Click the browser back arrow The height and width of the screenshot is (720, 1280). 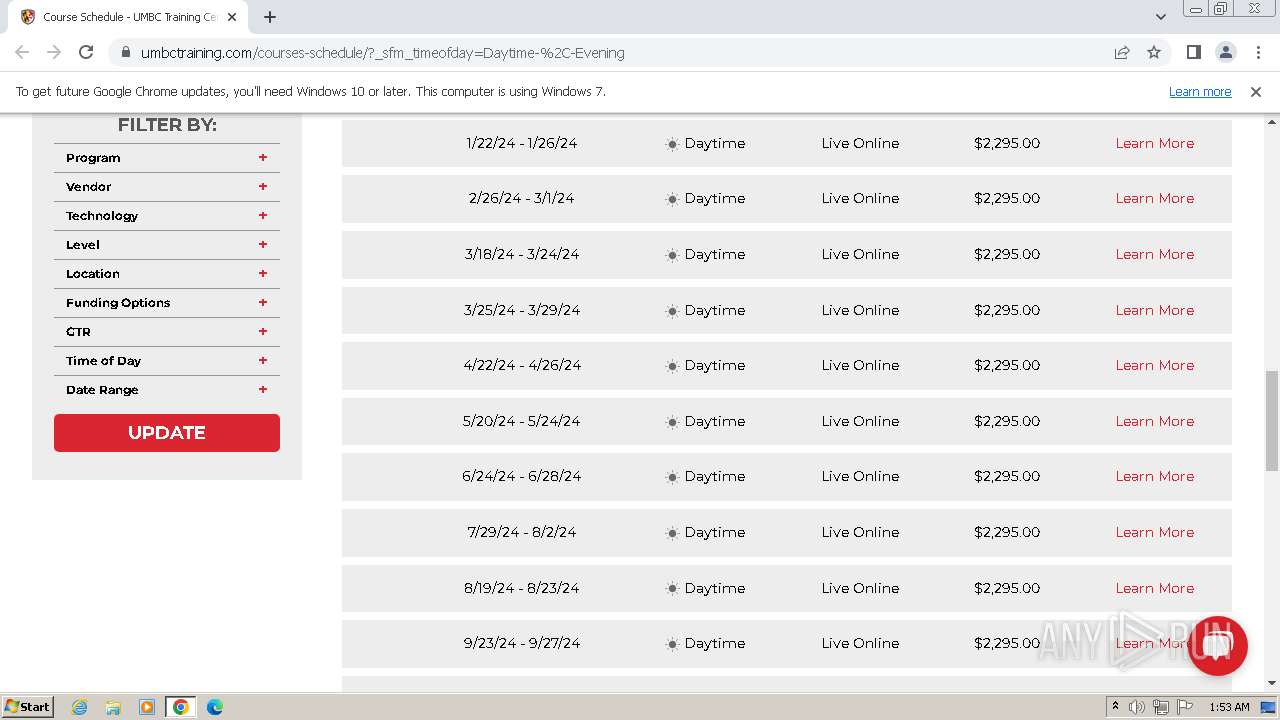(x=22, y=52)
